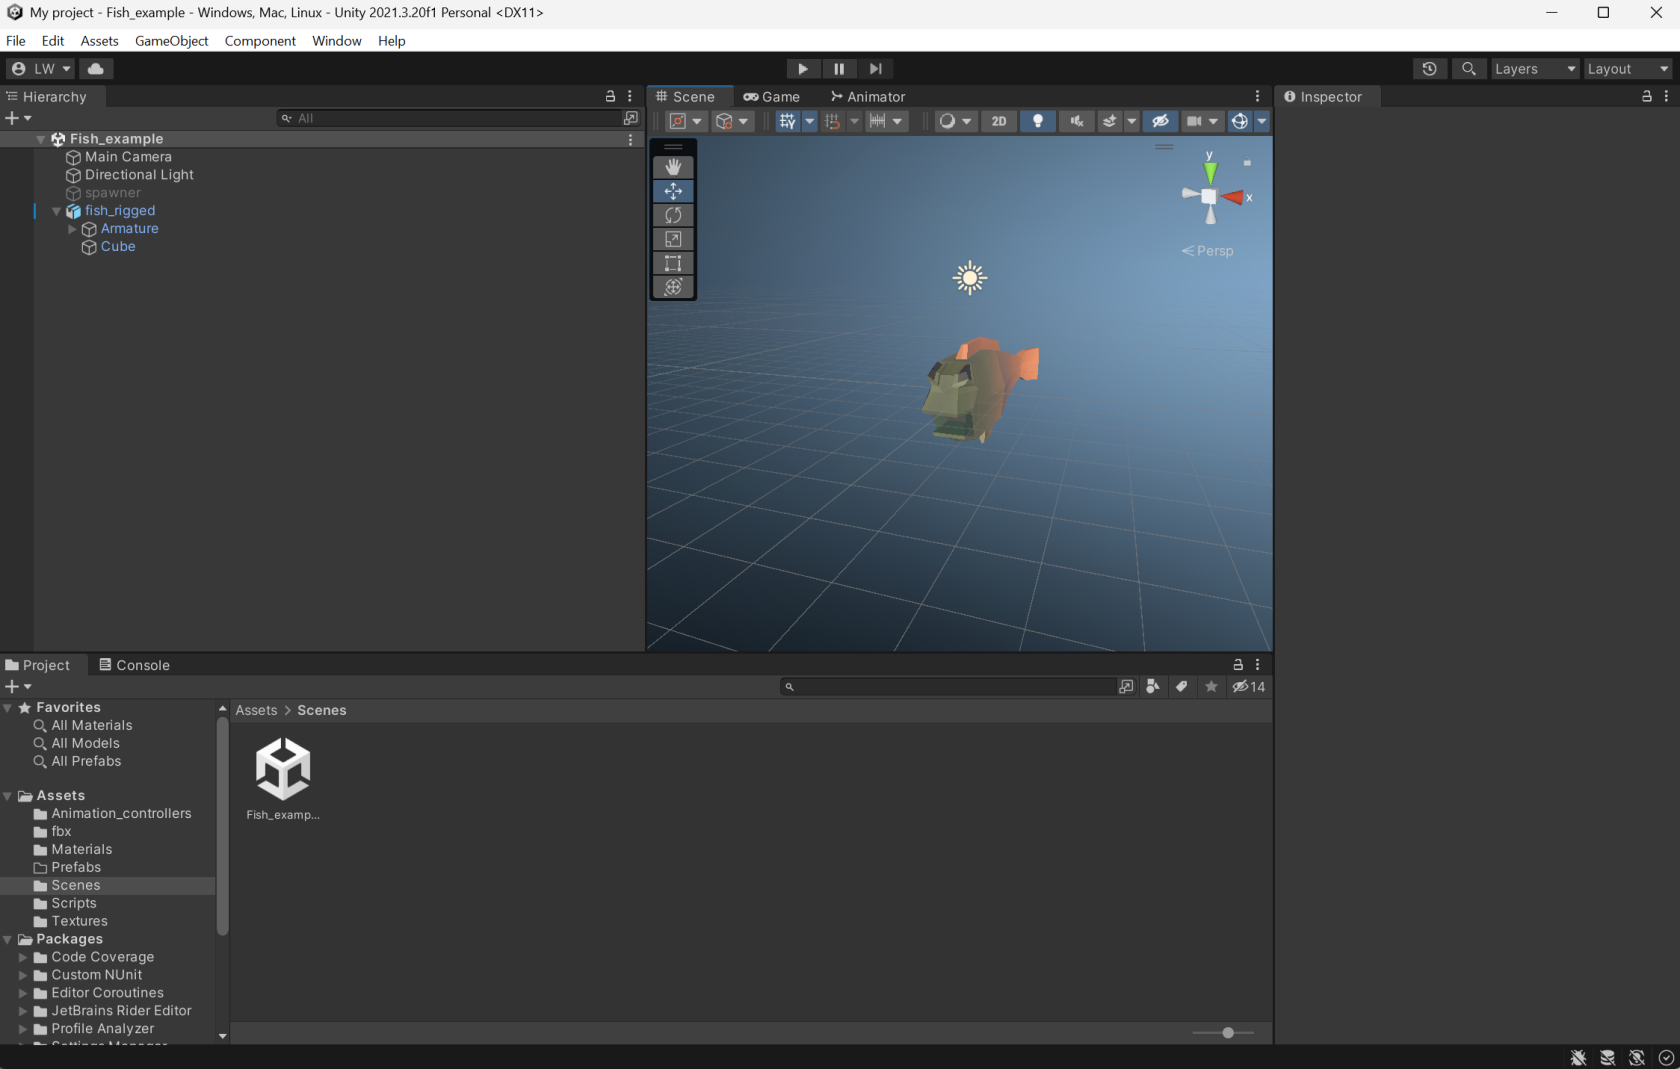Image resolution: width=1680 pixels, height=1069 pixels.
Task: Open the Layers dropdown
Action: pos(1534,69)
